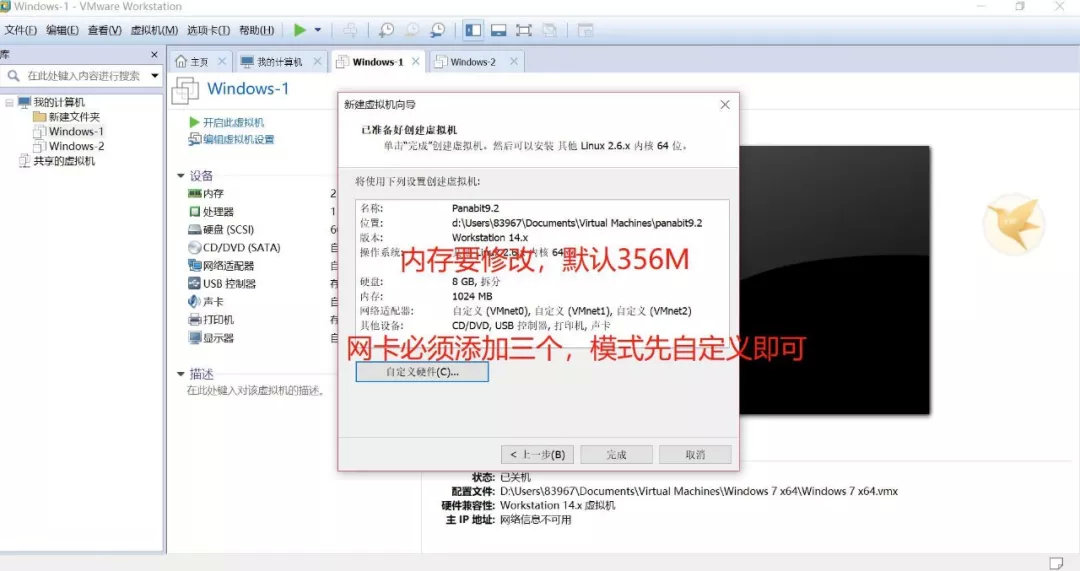Click the < 上一步(B) button
The image size is (1080, 571).
(538, 455)
